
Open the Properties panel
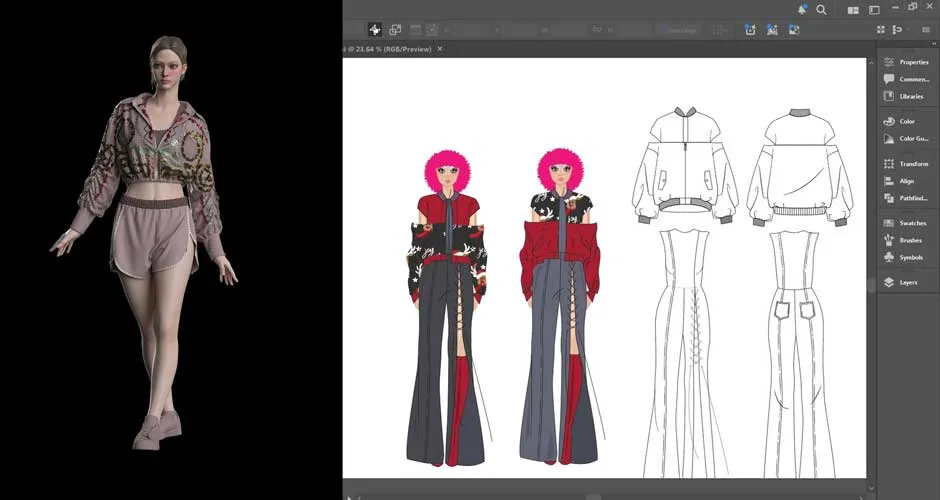pos(906,62)
